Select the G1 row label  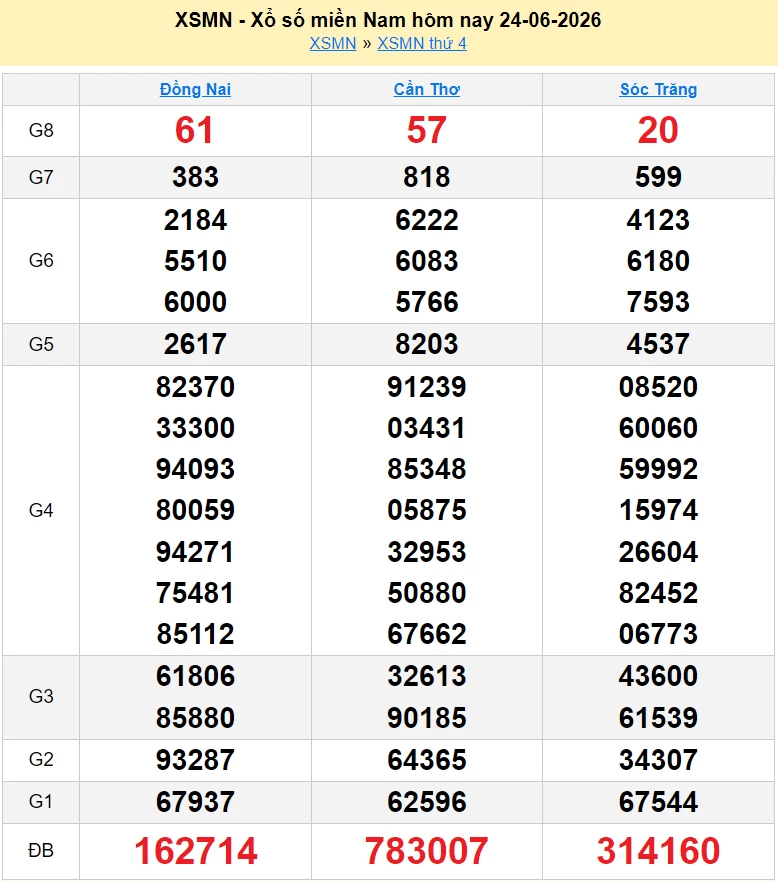pyautogui.click(x=41, y=801)
